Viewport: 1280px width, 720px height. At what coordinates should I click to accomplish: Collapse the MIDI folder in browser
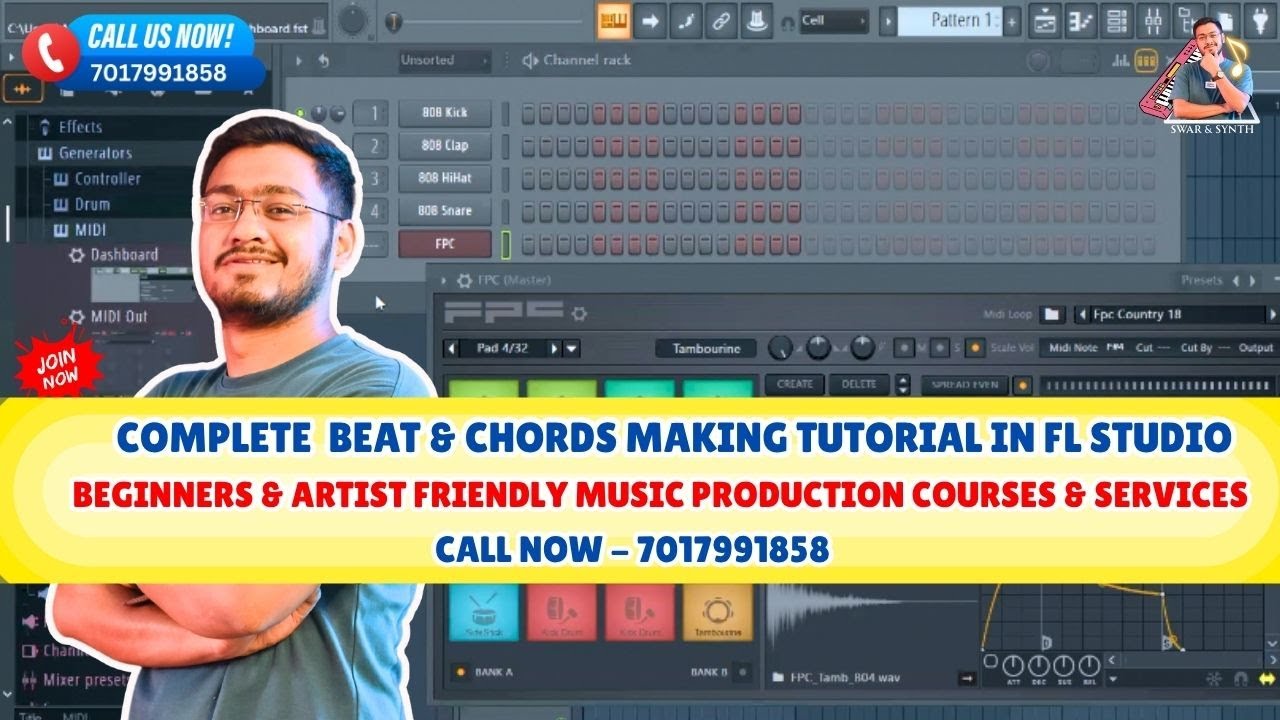79,230
